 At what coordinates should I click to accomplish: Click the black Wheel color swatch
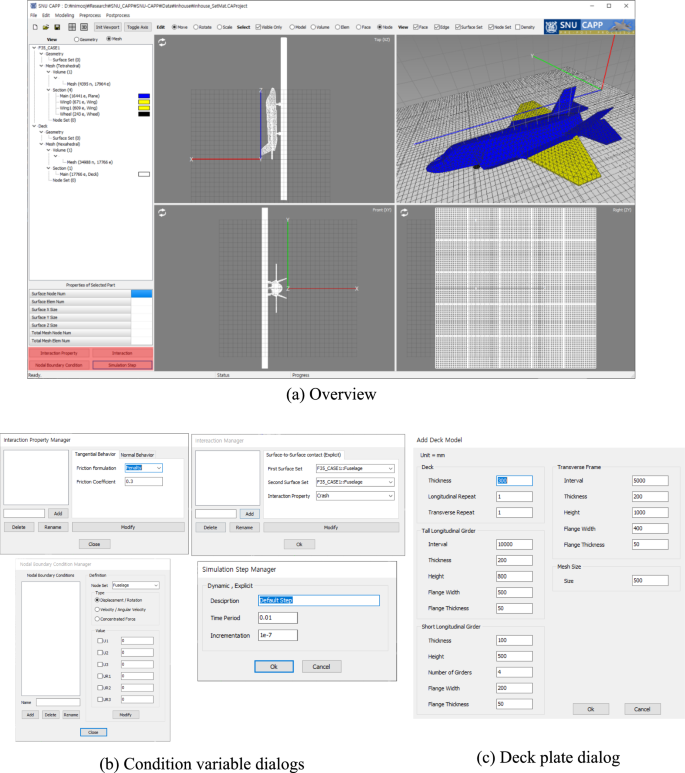[x=144, y=114]
